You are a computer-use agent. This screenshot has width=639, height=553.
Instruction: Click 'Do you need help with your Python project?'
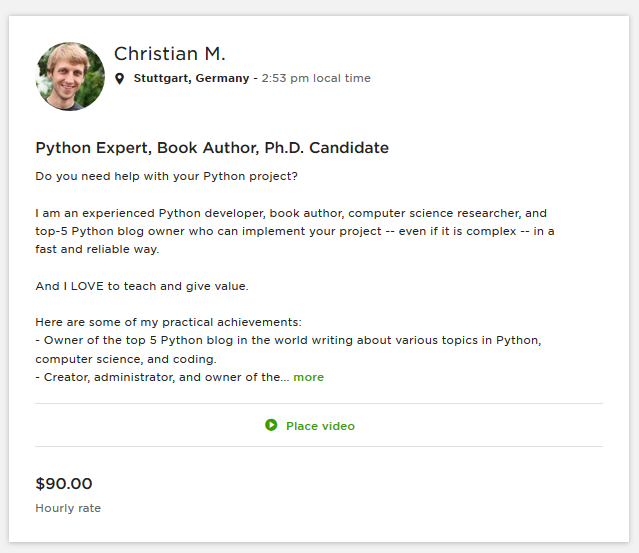click(166, 177)
